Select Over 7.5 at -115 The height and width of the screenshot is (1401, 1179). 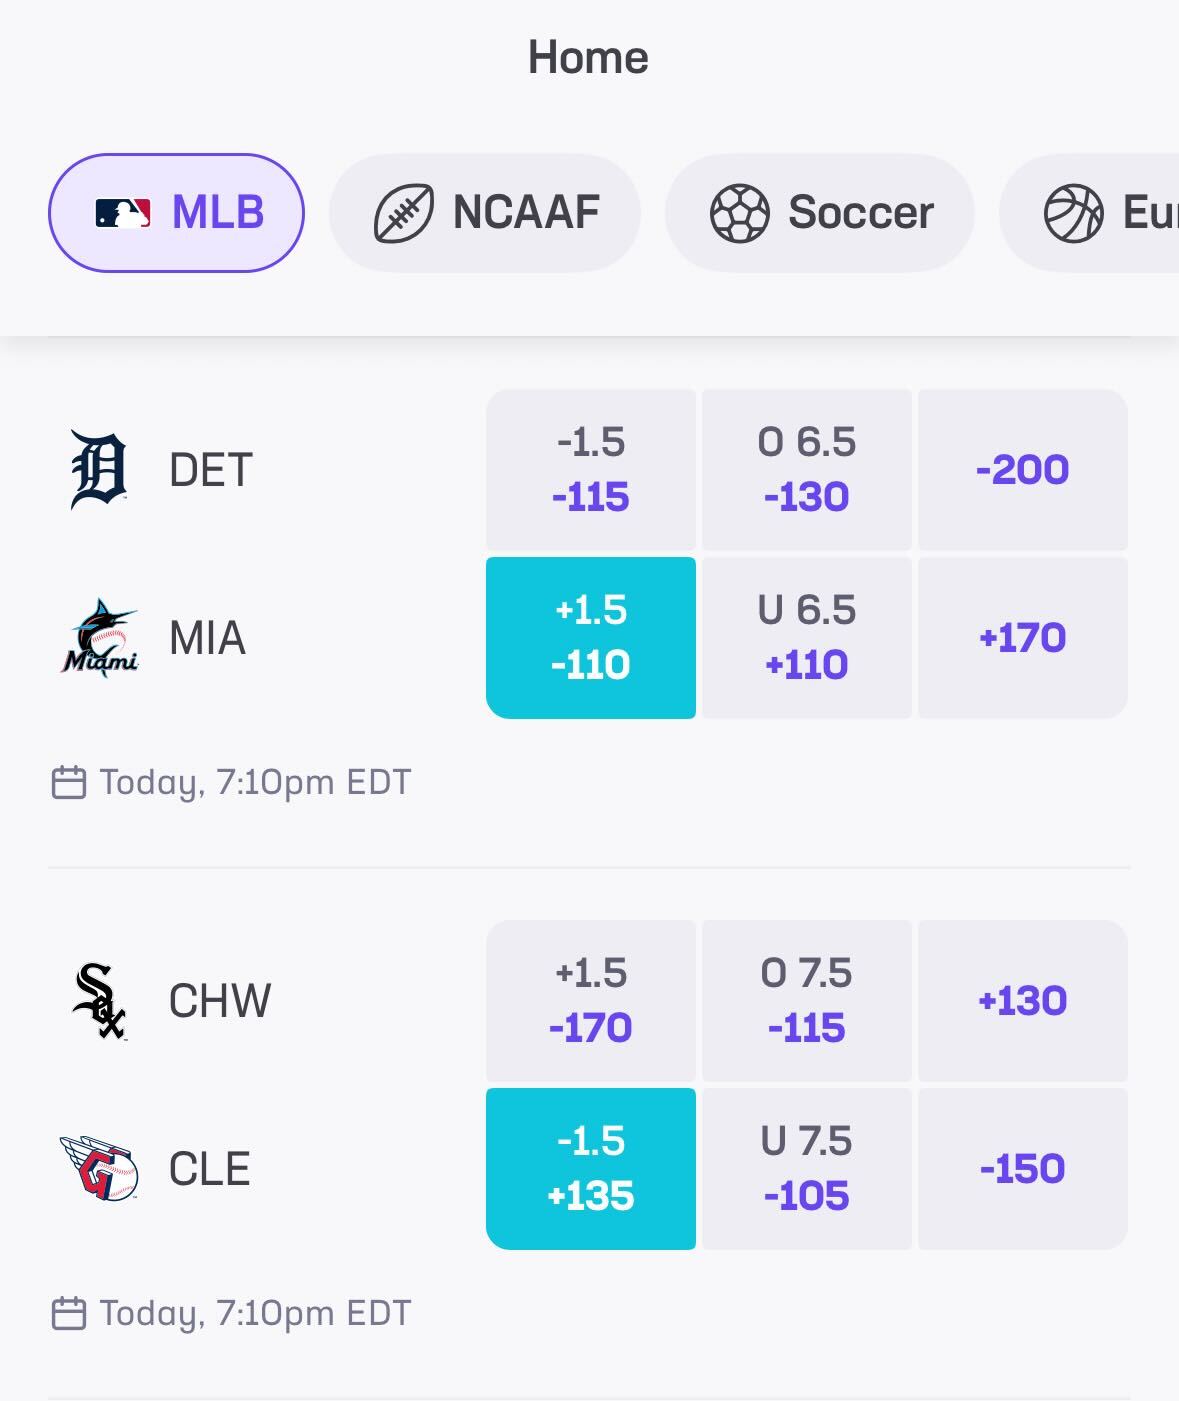806,1000
